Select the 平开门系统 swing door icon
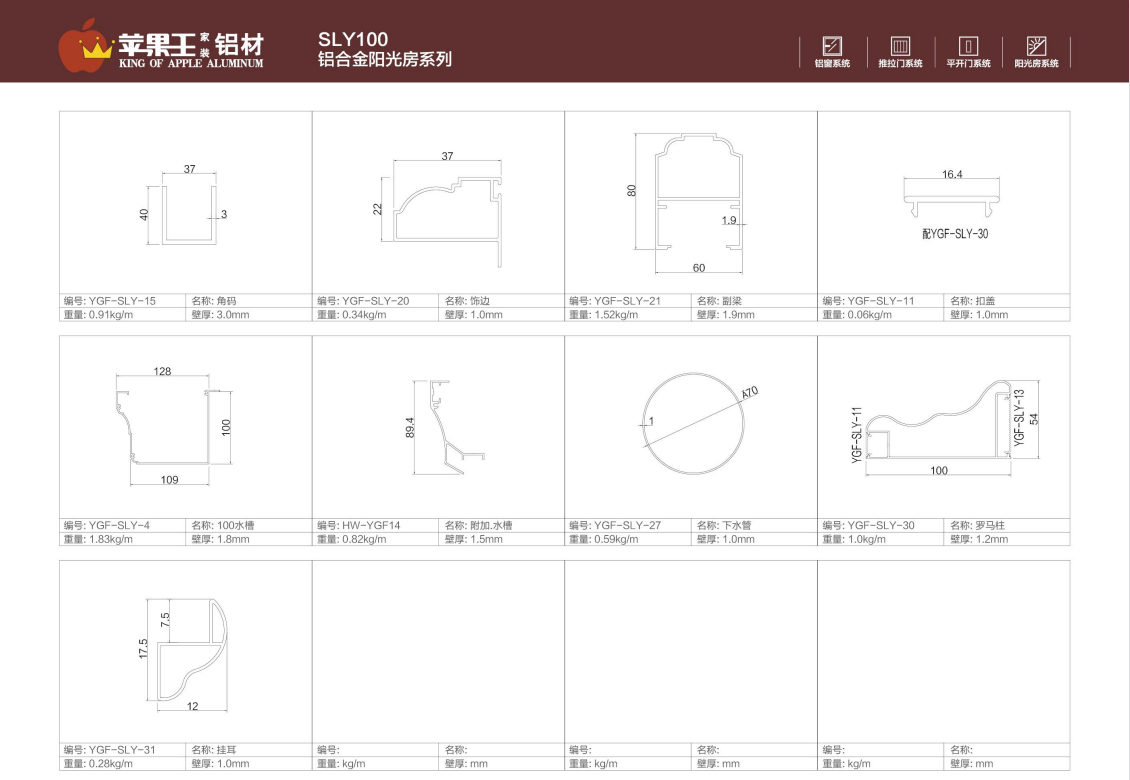 (967, 45)
